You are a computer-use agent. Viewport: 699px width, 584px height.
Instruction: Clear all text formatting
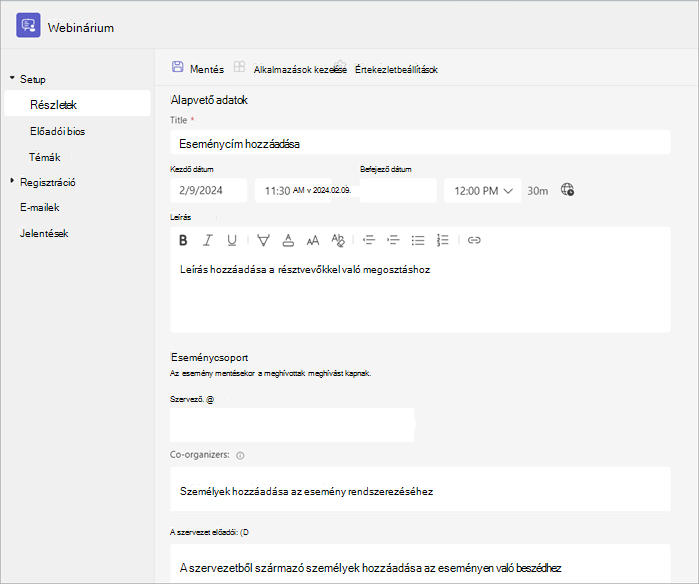338,240
